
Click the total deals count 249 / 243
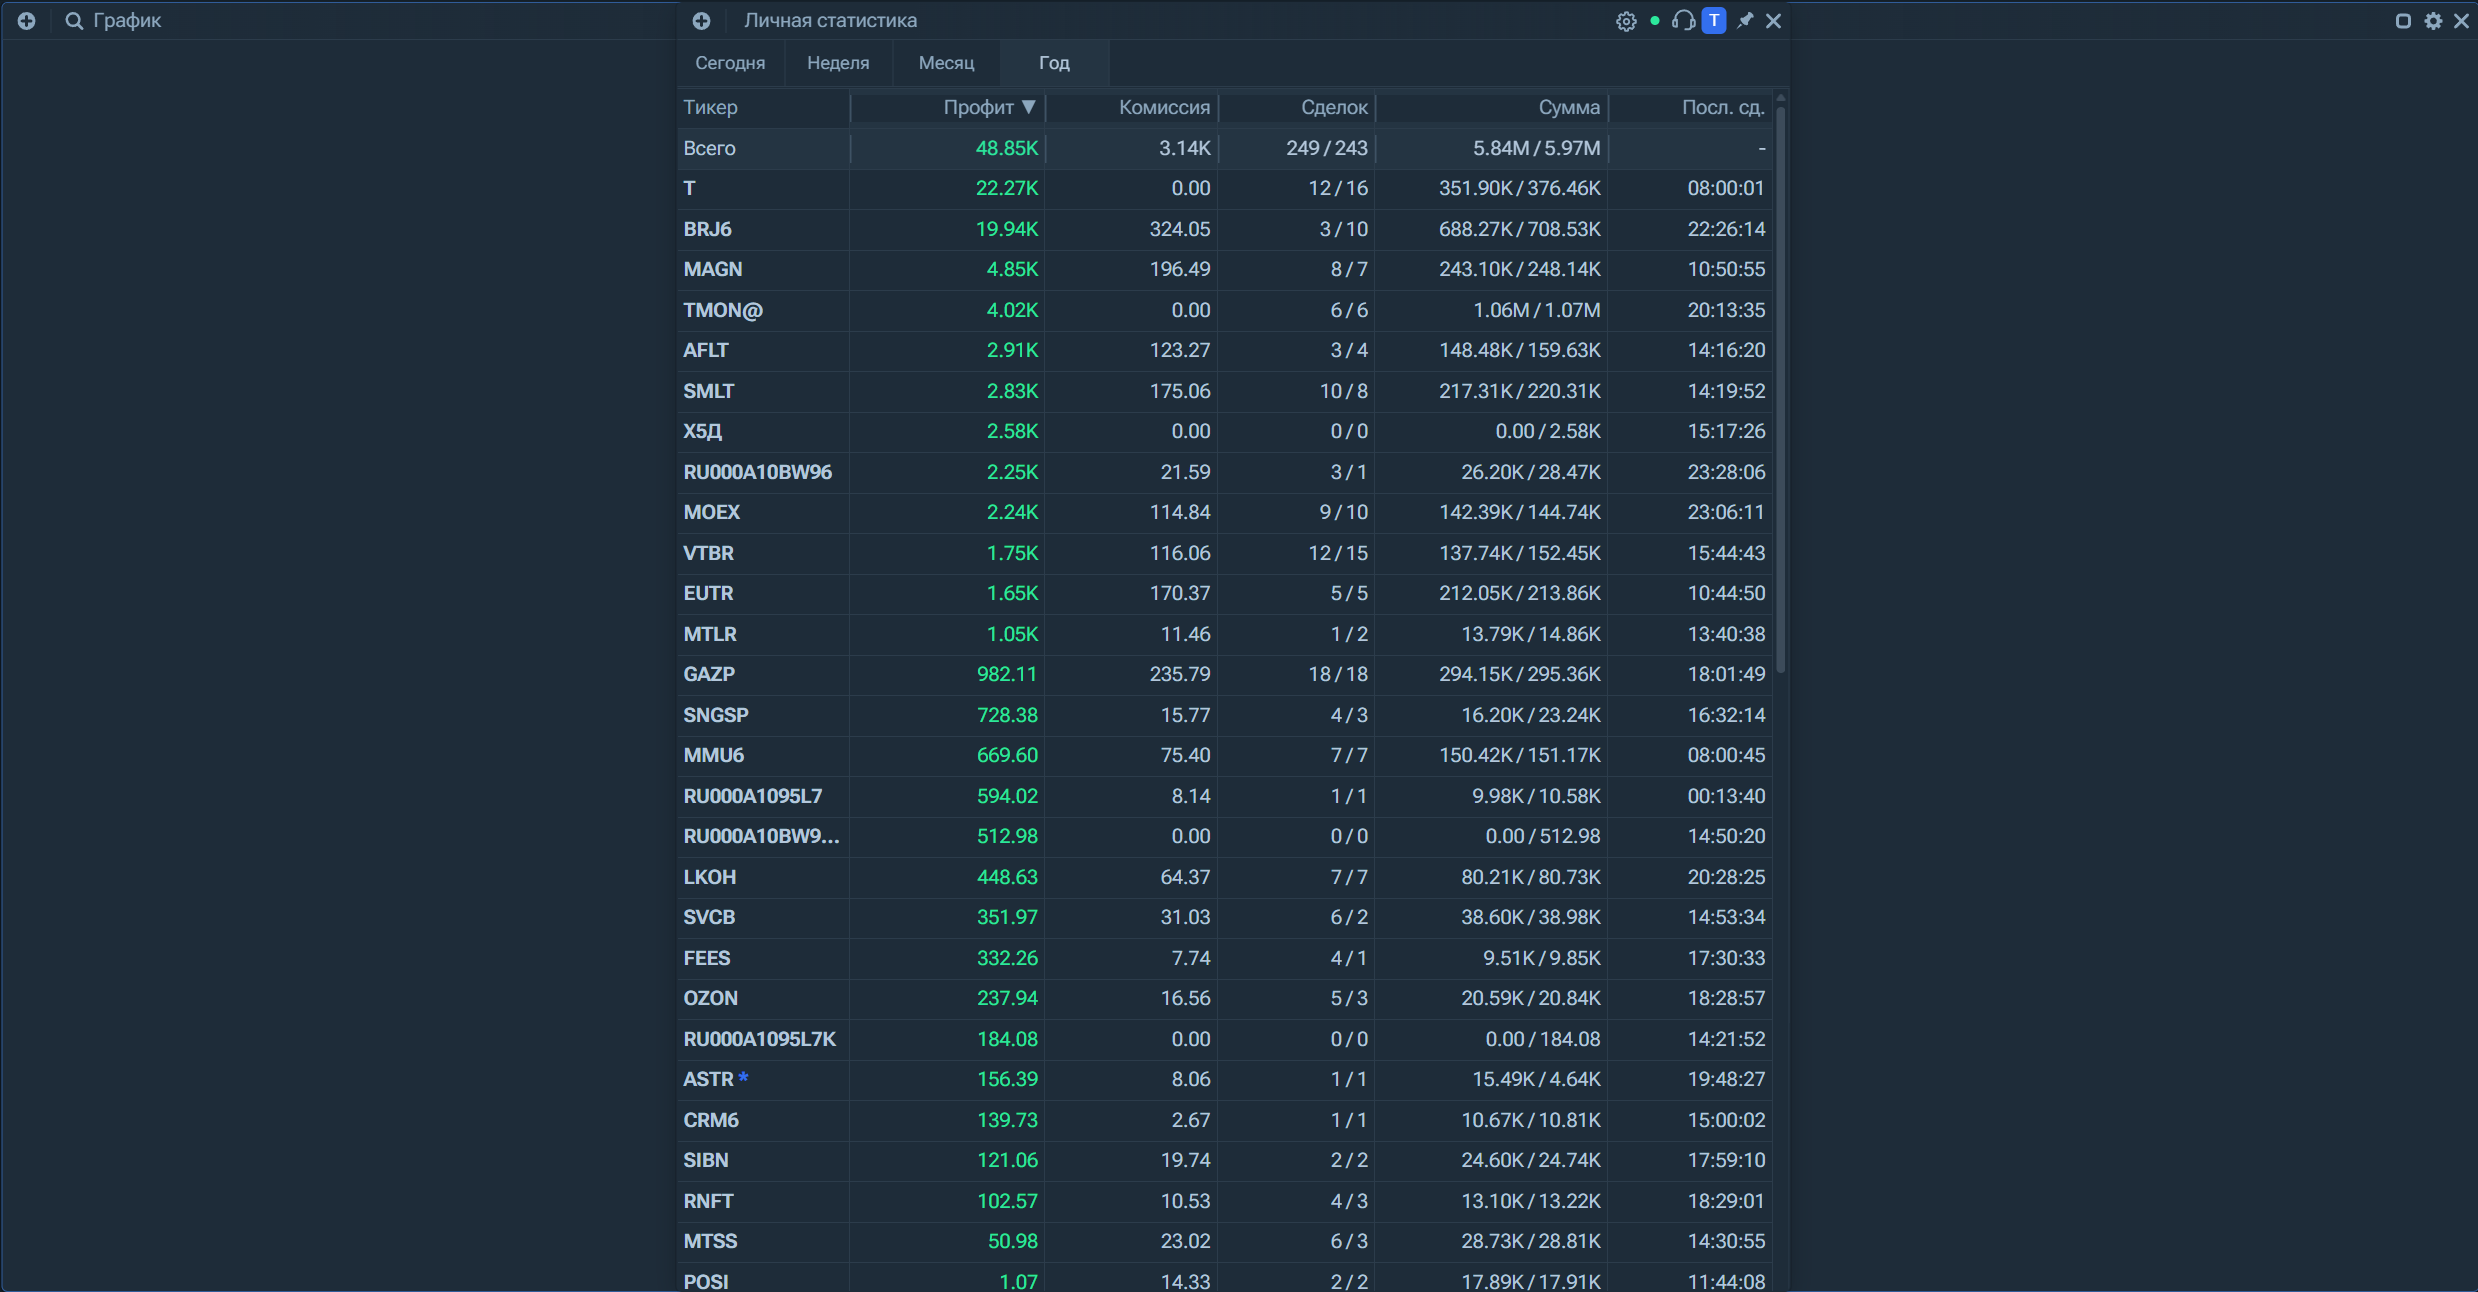coord(1327,148)
